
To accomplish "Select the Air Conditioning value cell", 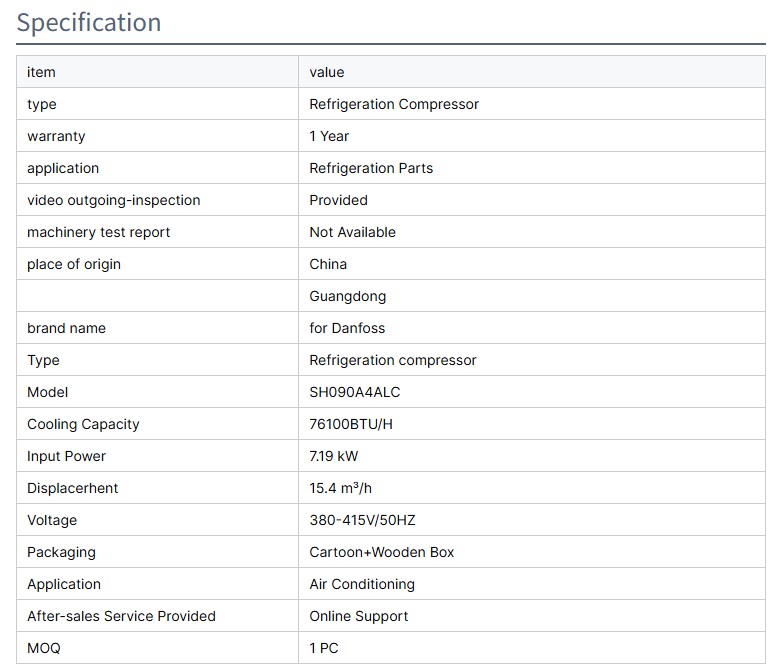I will (x=361, y=584).
